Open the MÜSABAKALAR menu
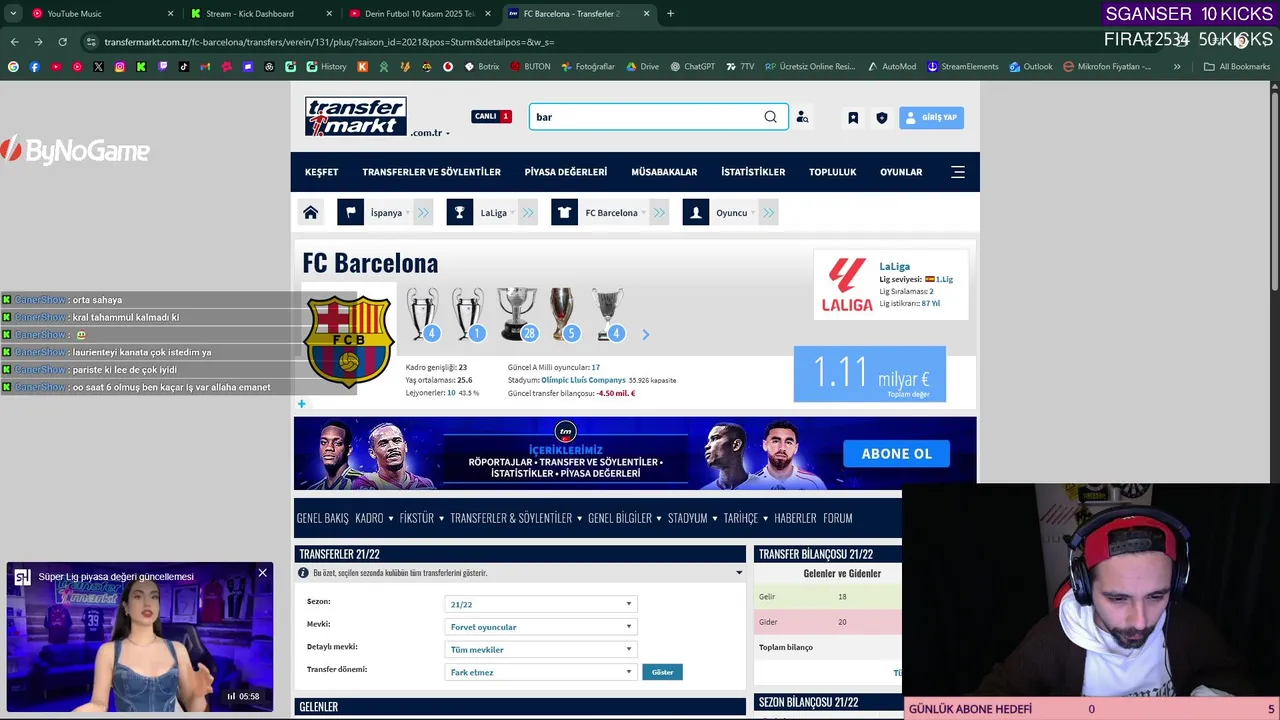Image resolution: width=1280 pixels, height=720 pixels. click(664, 172)
